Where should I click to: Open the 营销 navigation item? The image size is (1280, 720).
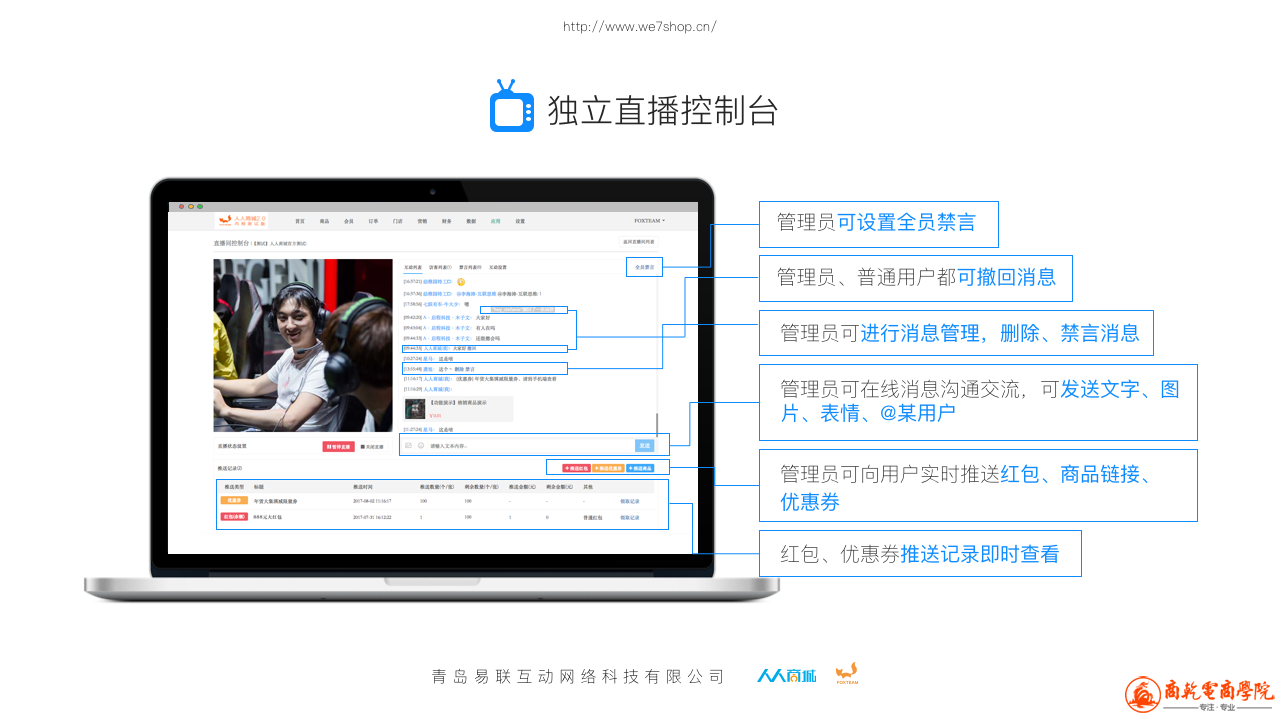tap(422, 221)
